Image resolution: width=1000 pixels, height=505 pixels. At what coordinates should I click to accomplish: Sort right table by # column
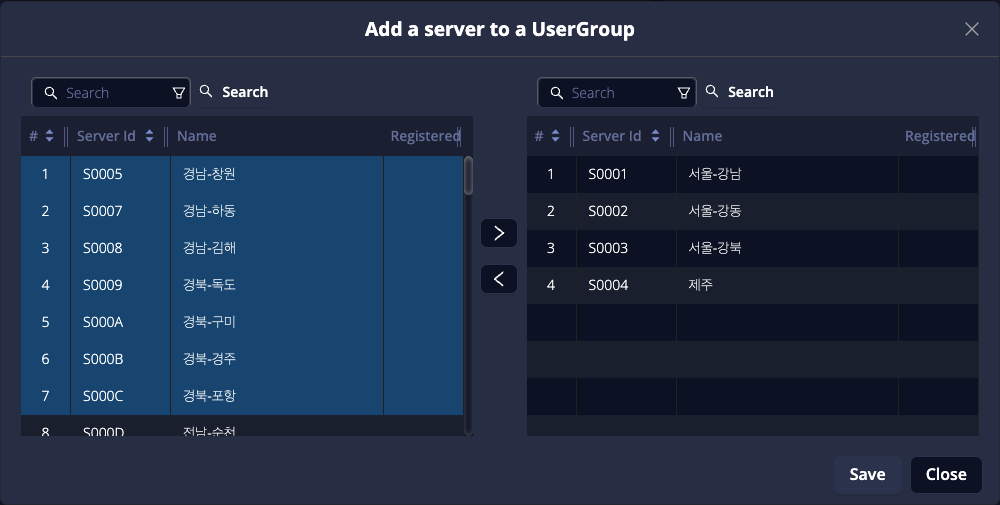coord(555,136)
